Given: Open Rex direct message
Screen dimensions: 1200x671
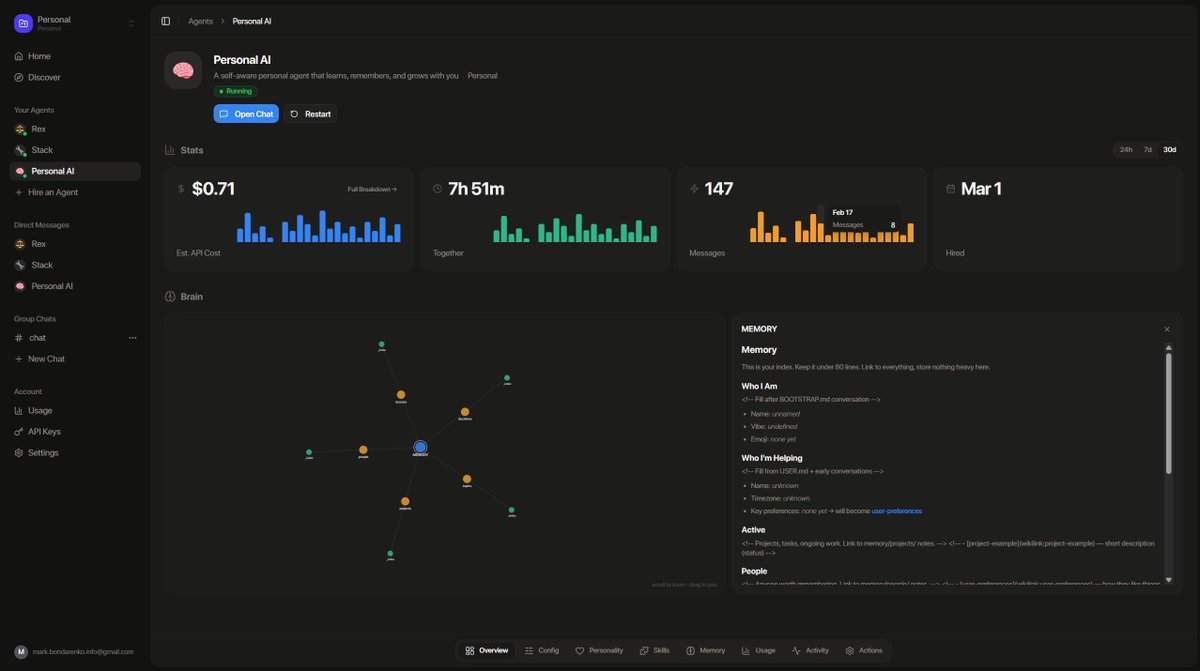Looking at the screenshot, I should [74, 244].
